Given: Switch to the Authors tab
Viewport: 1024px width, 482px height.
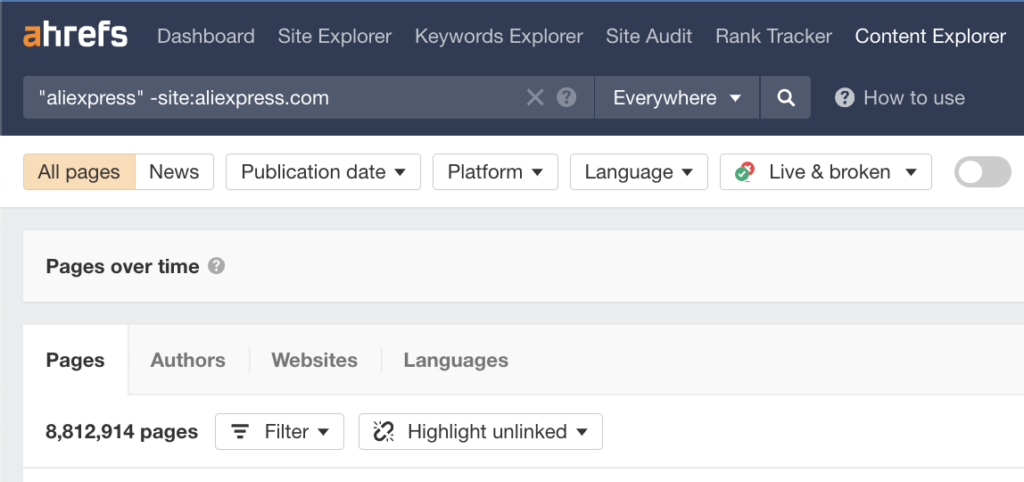Looking at the screenshot, I should (188, 360).
